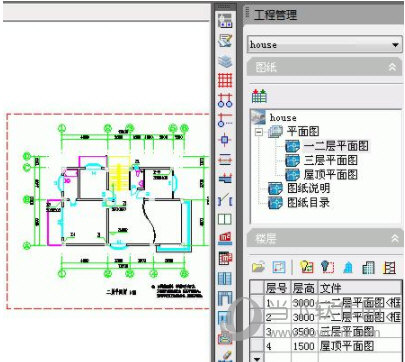This screenshot has height=362, width=405.
Task: Click the blue frame selection icon in floor toolbar
Action: tap(279, 267)
